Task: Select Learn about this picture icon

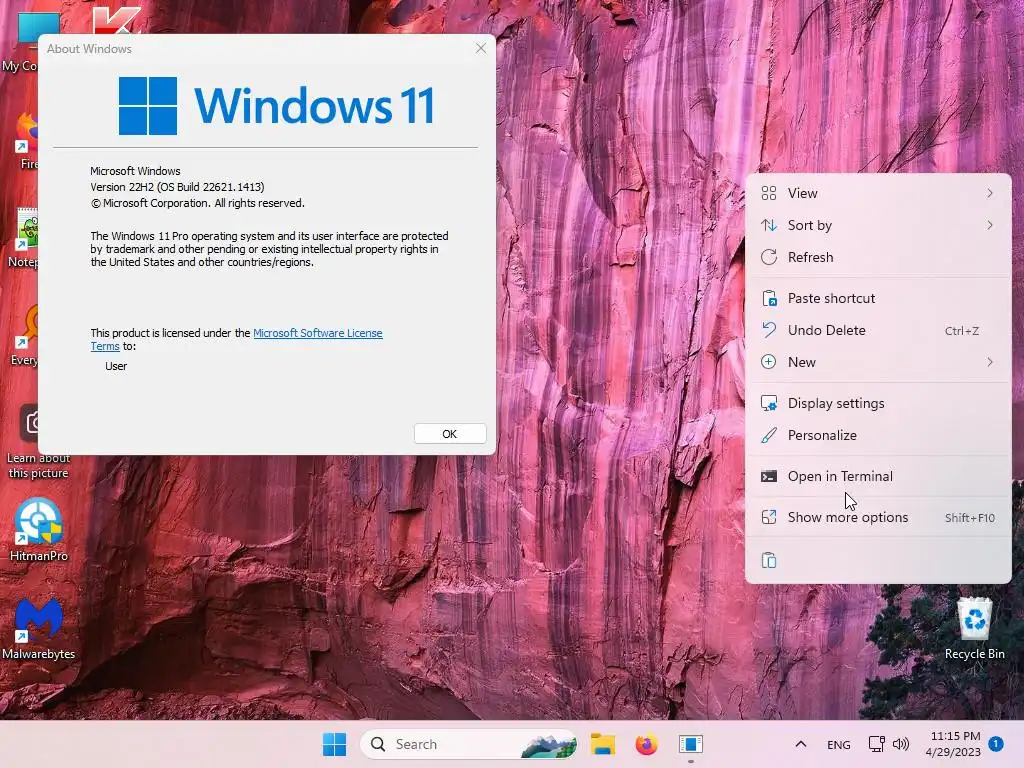Action: point(39,443)
